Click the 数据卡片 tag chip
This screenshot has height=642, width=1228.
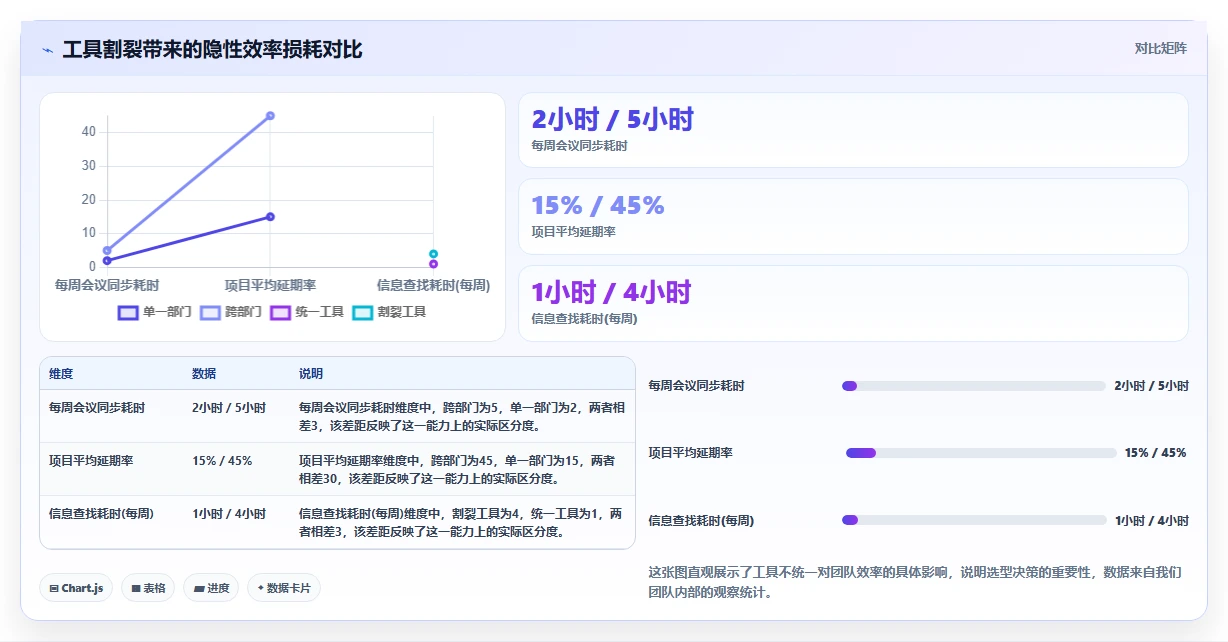pos(284,588)
